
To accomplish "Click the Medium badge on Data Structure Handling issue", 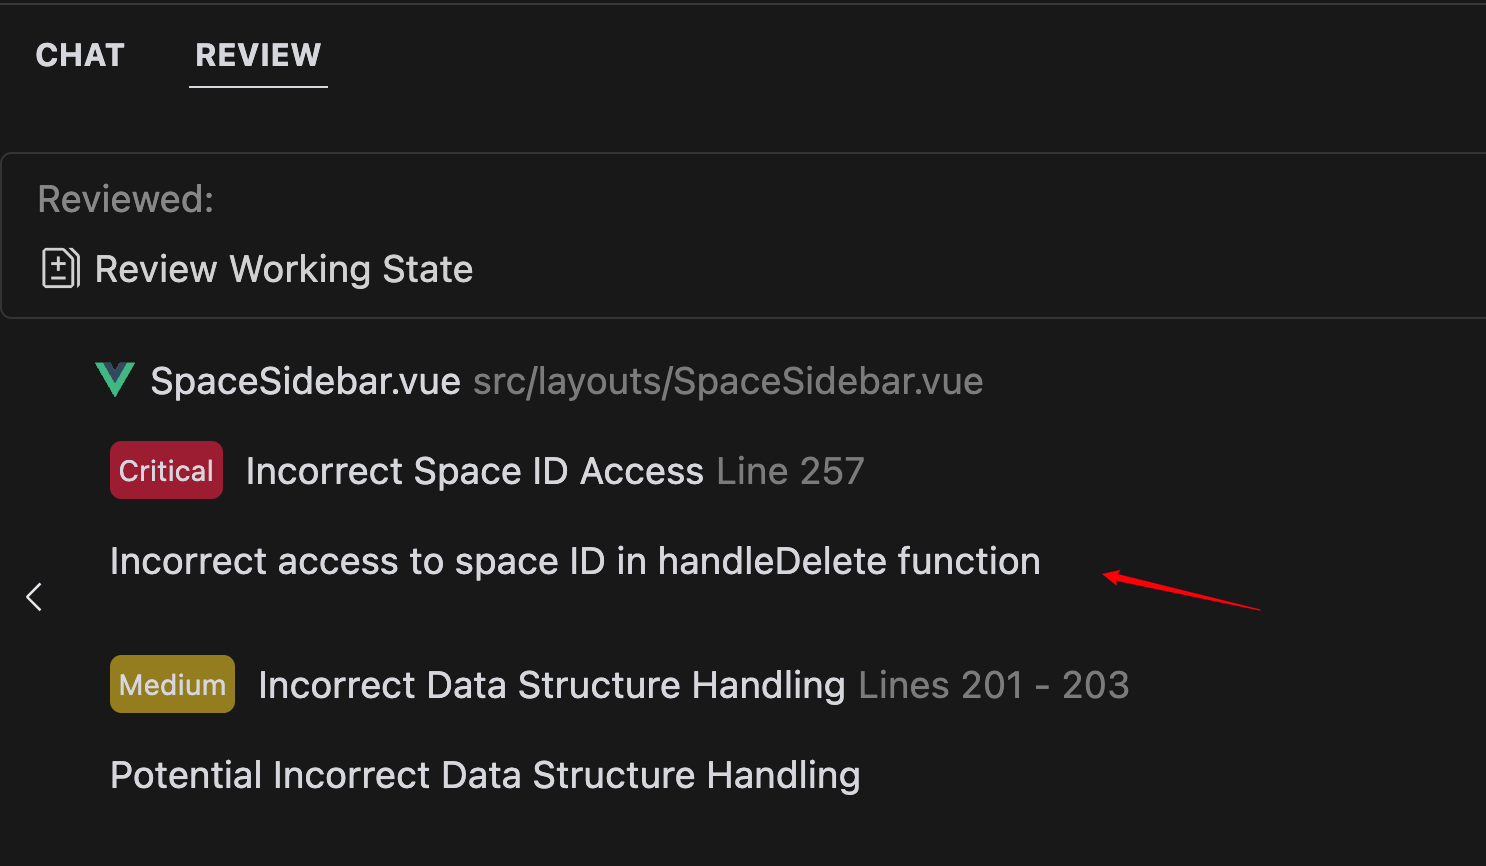I will coord(172,683).
